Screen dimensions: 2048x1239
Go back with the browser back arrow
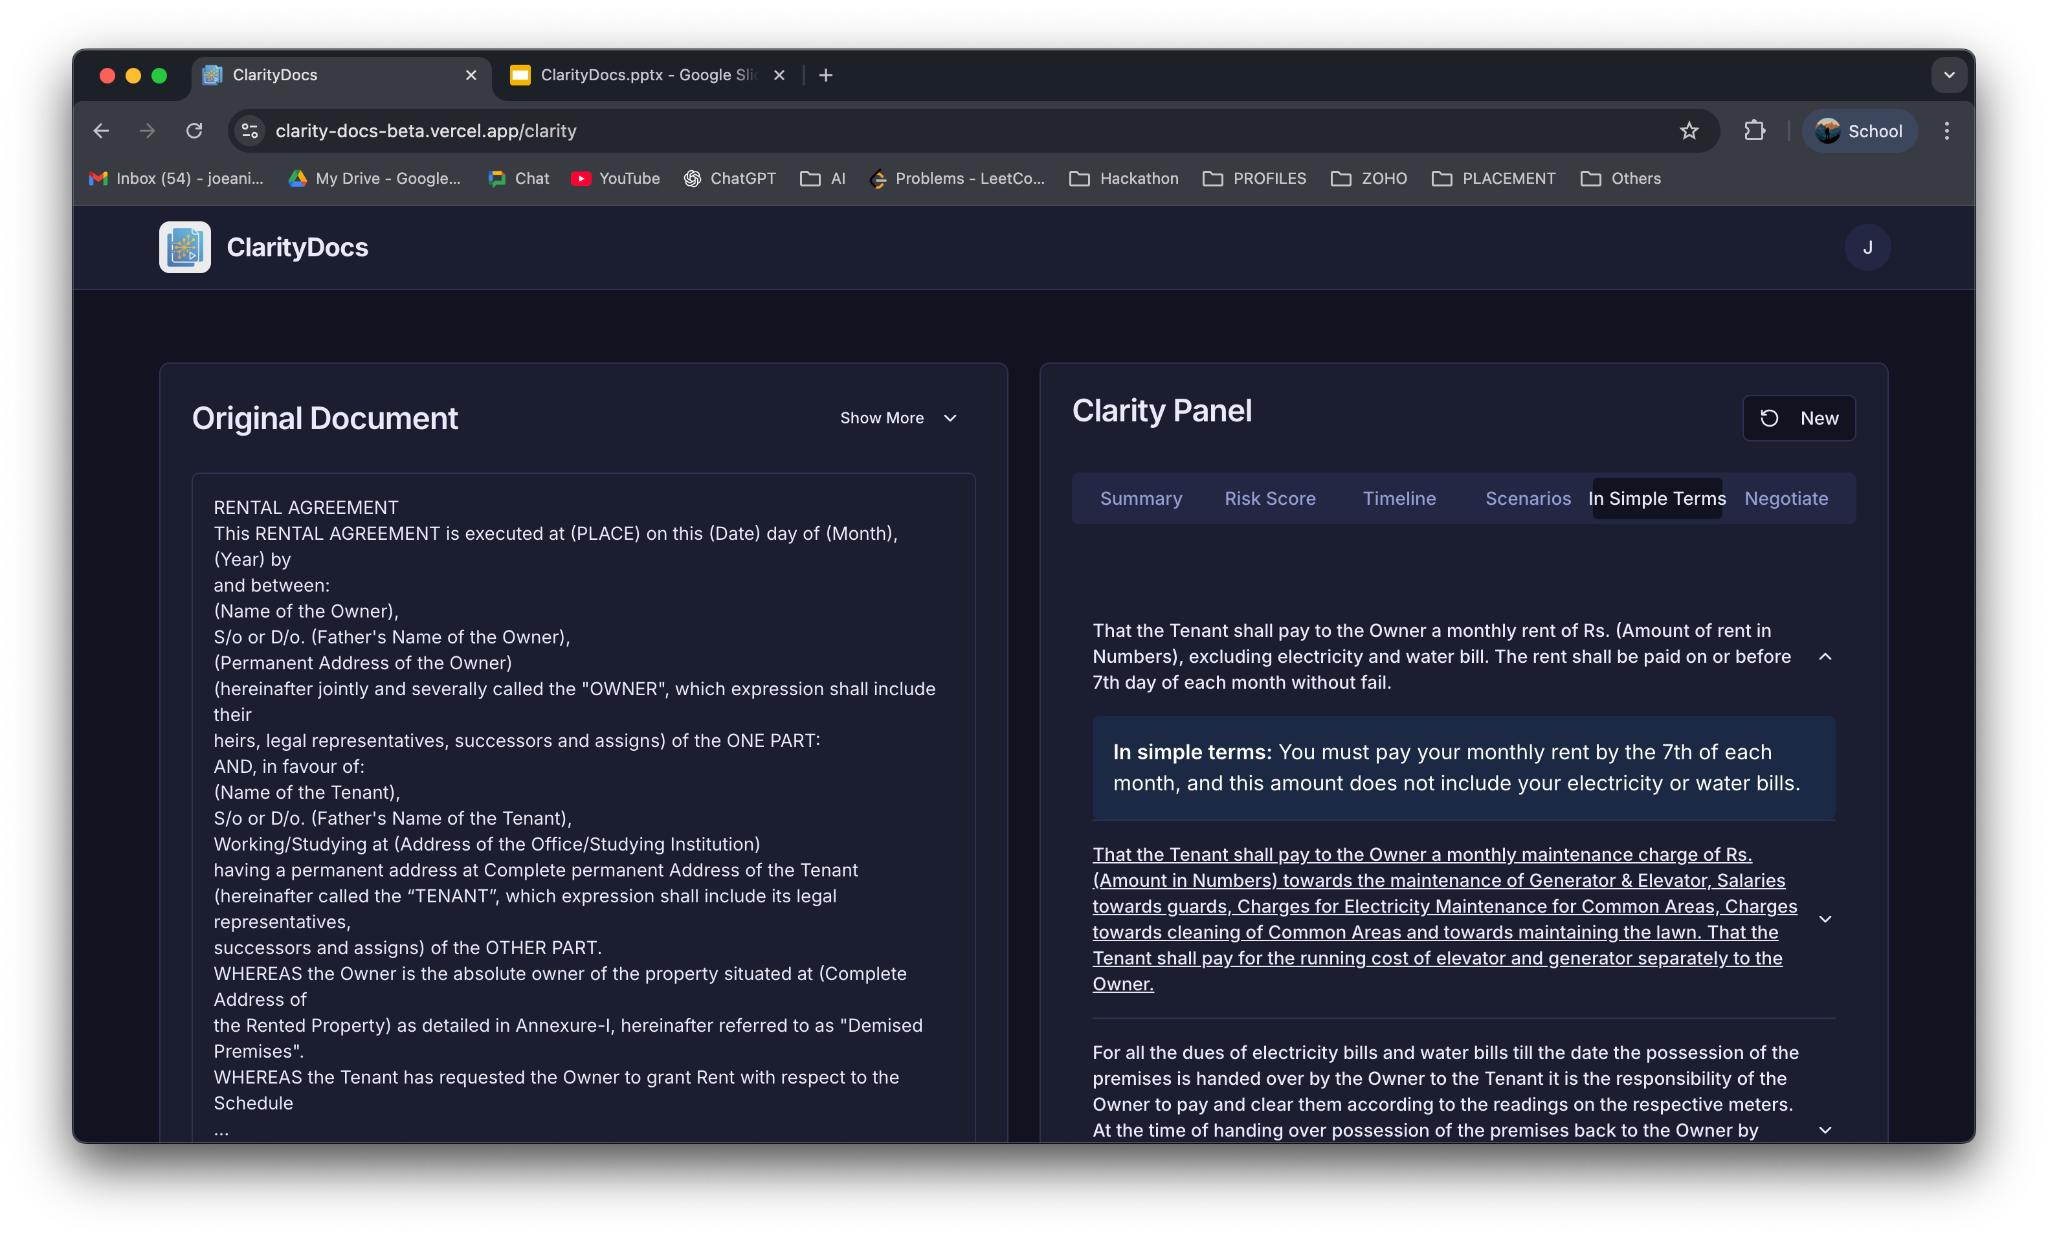point(101,131)
